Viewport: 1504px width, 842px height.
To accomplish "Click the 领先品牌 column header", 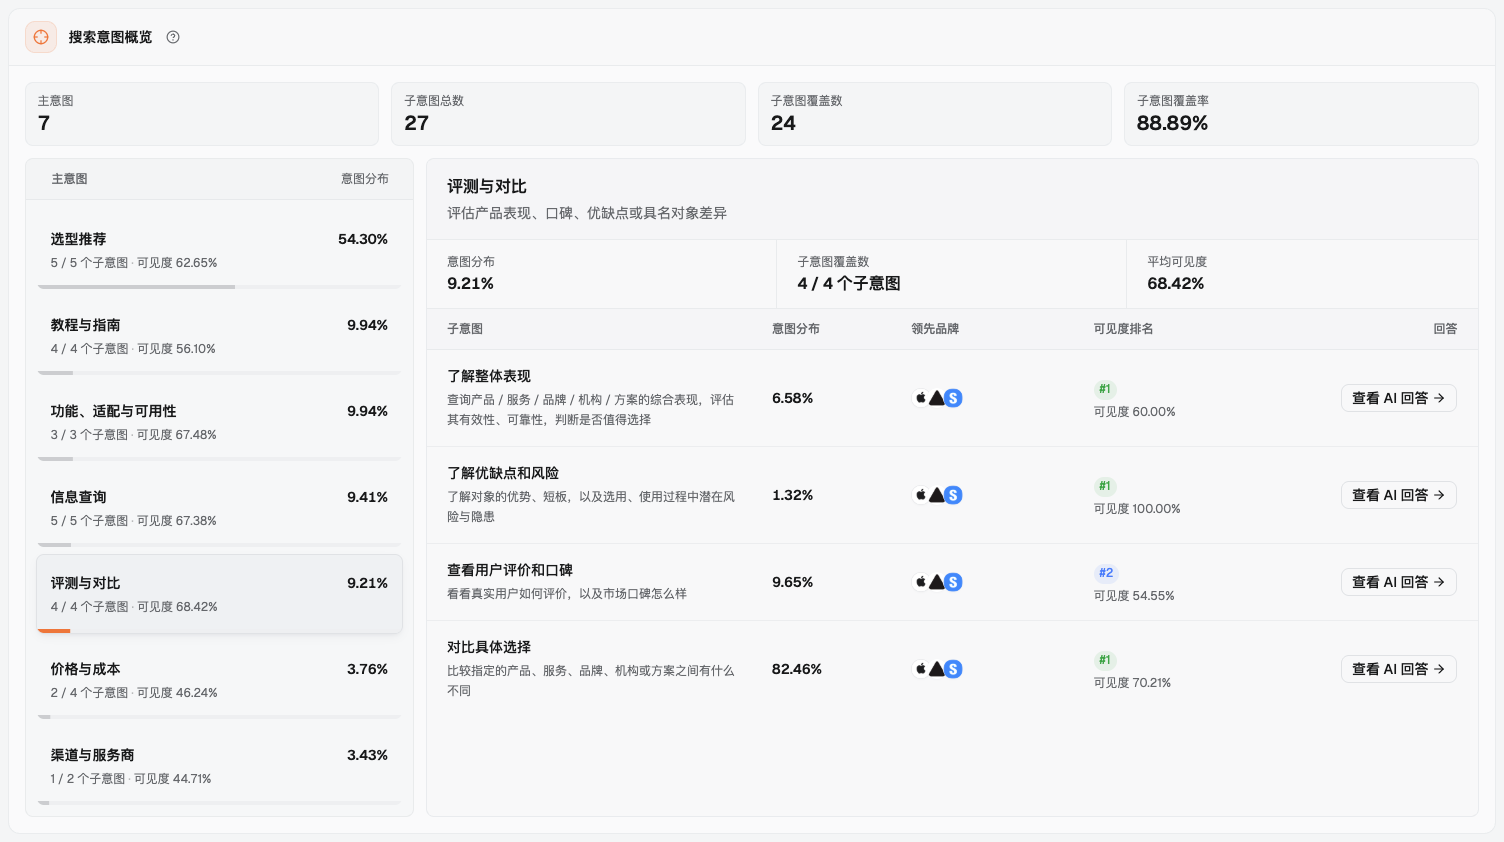I will pyautogui.click(x=935, y=329).
